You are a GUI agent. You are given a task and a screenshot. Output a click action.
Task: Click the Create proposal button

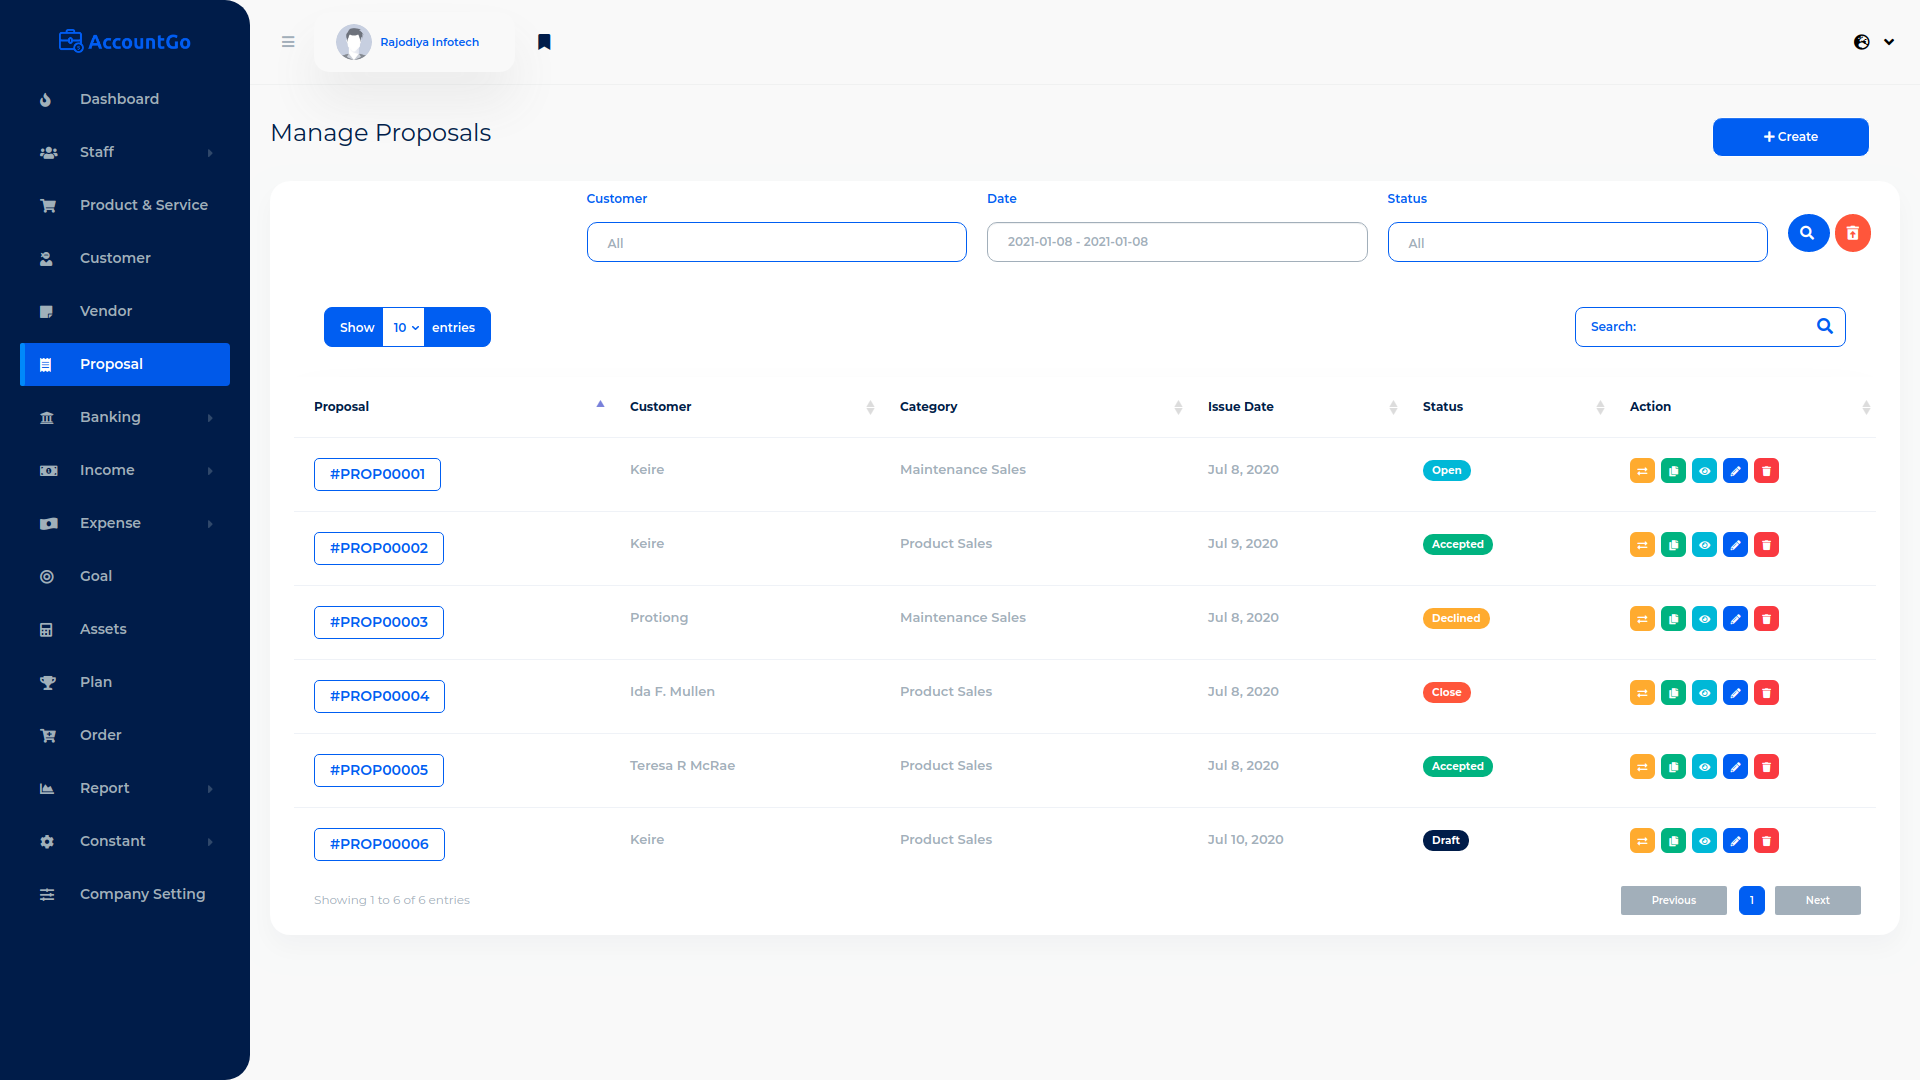tap(1790, 137)
